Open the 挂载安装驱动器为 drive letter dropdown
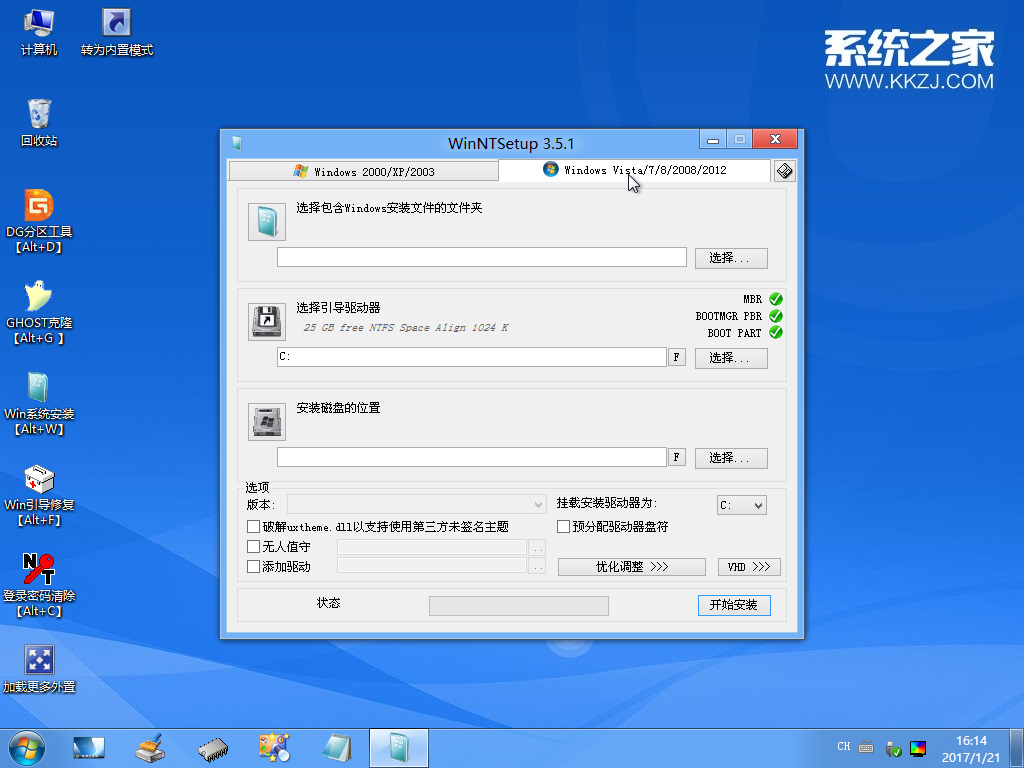Screen dimensions: 1024x768 (x=741, y=505)
